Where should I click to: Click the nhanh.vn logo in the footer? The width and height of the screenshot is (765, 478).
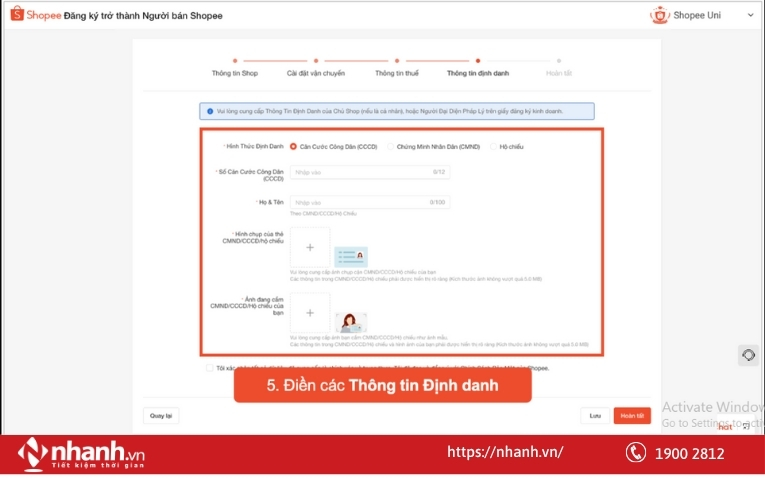(x=82, y=454)
